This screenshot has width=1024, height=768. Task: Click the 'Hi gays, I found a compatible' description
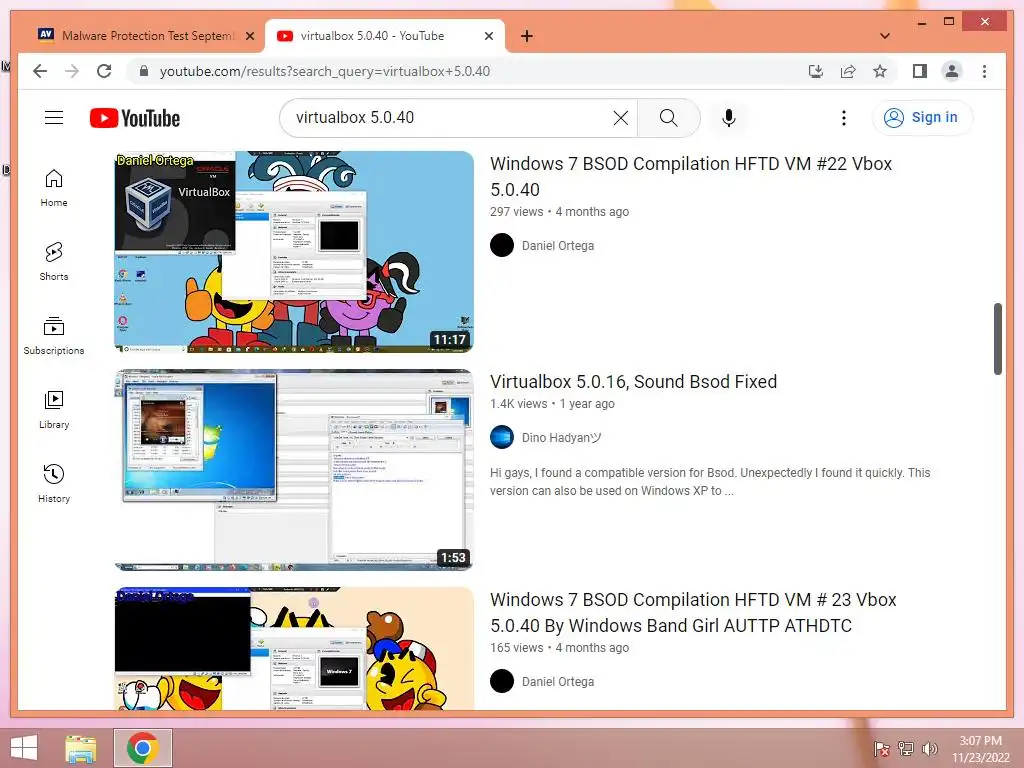(x=710, y=482)
